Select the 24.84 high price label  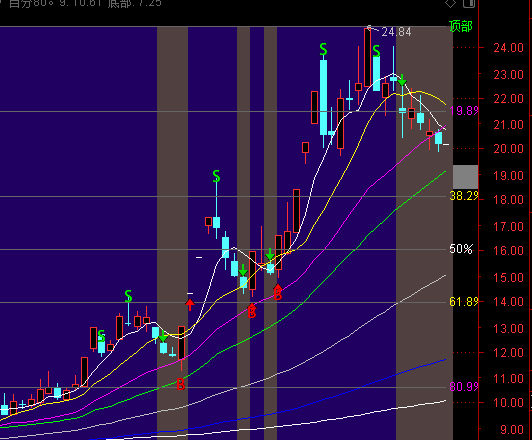click(x=396, y=32)
